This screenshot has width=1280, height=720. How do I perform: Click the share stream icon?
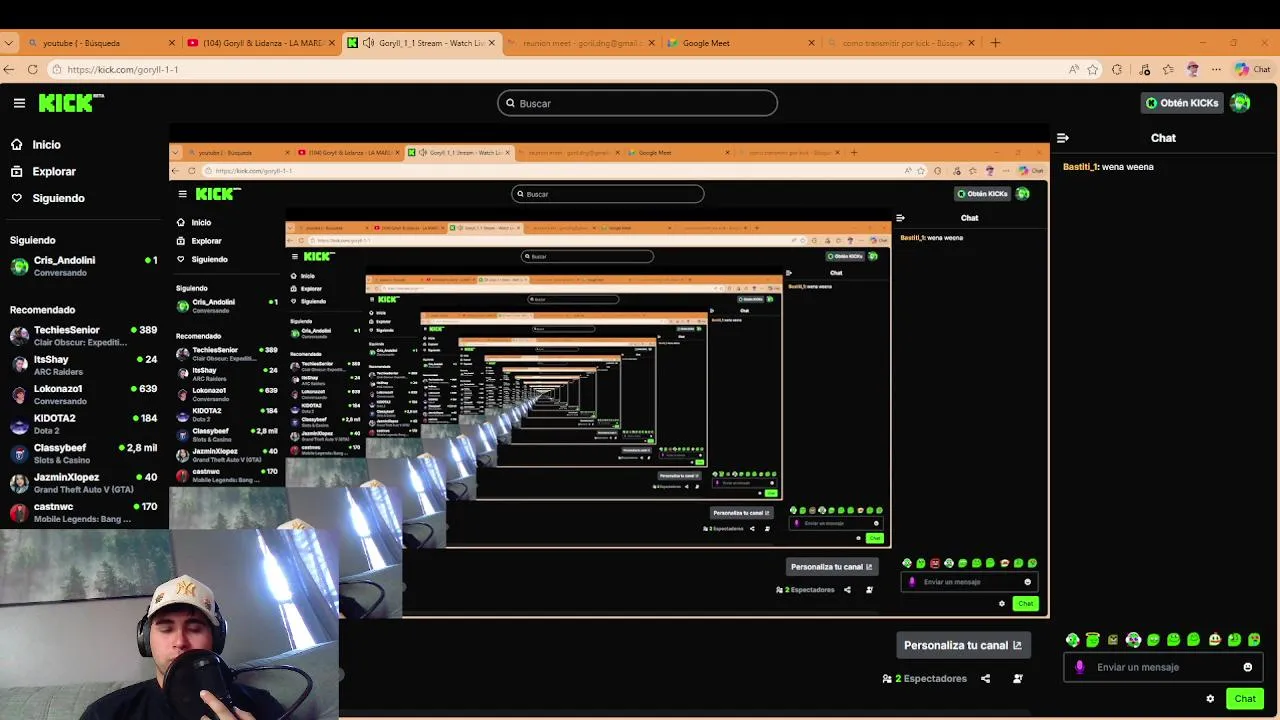click(x=985, y=678)
